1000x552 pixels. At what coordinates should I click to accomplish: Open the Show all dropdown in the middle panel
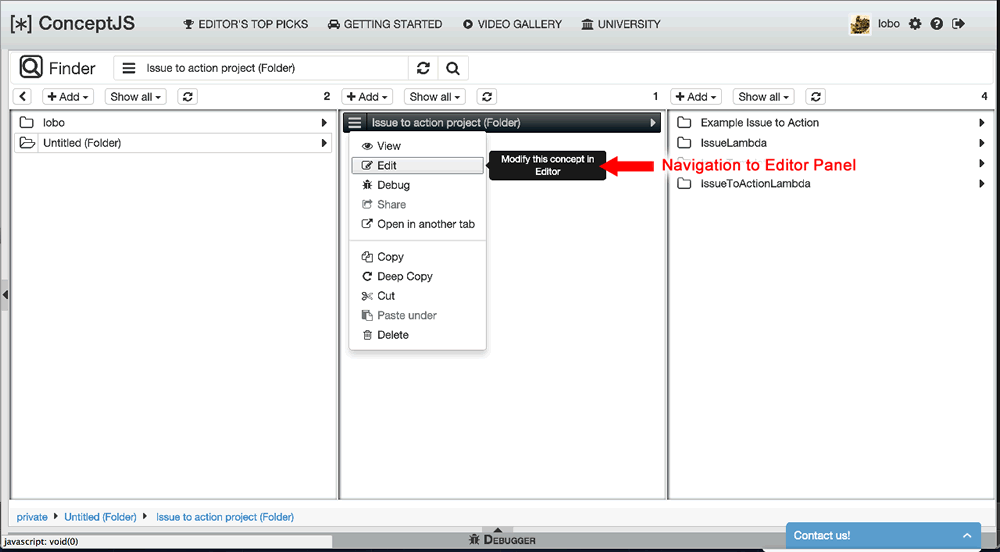point(434,97)
